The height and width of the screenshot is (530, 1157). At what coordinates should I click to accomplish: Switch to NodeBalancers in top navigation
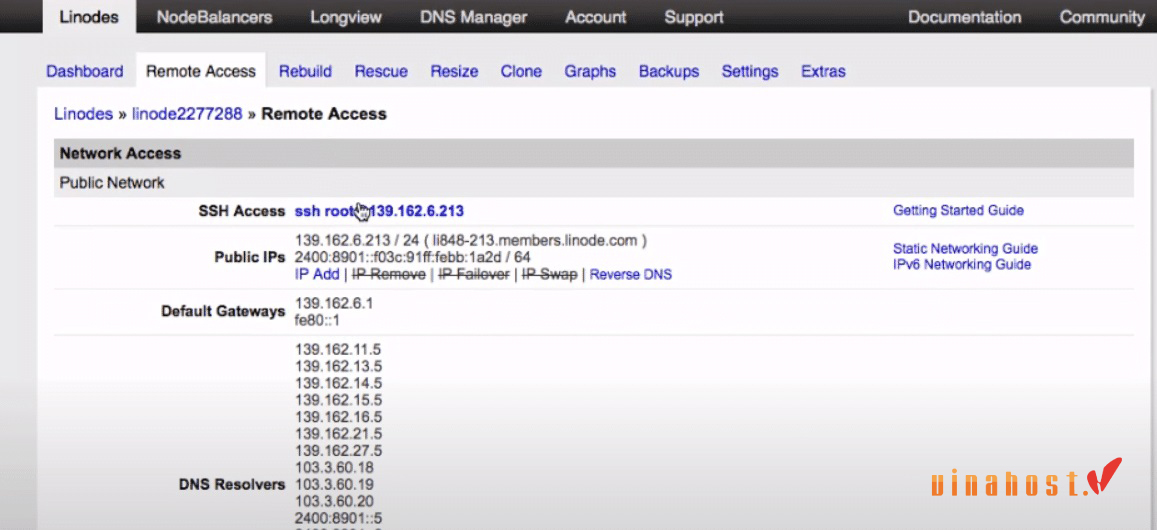(214, 17)
